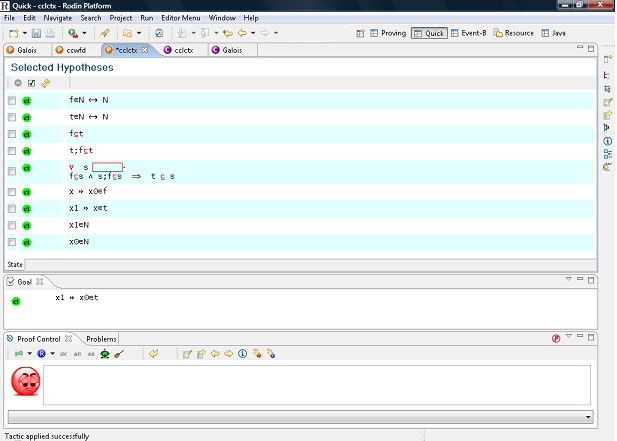Click the red input box in quantified hypothesis

[107, 166]
